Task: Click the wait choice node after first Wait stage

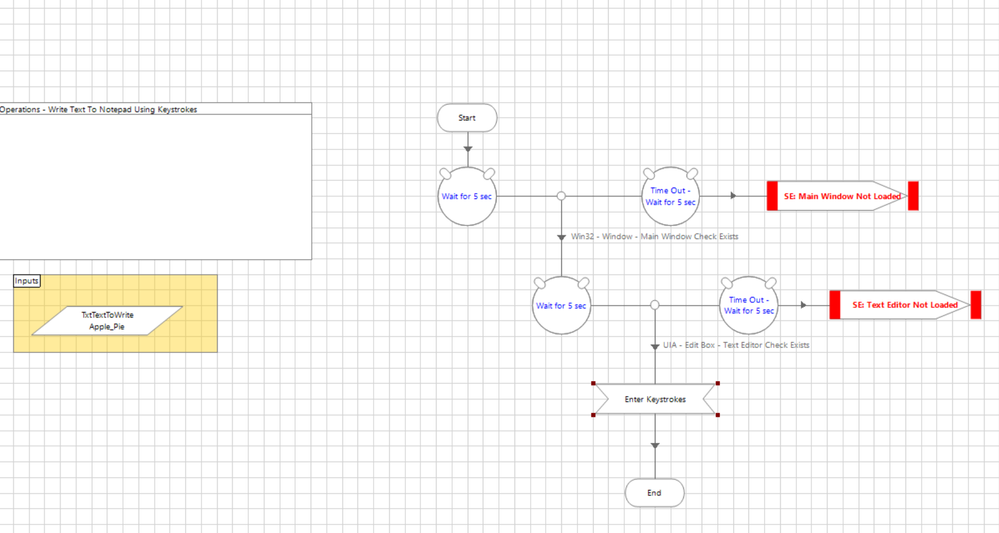Action: click(x=561, y=196)
